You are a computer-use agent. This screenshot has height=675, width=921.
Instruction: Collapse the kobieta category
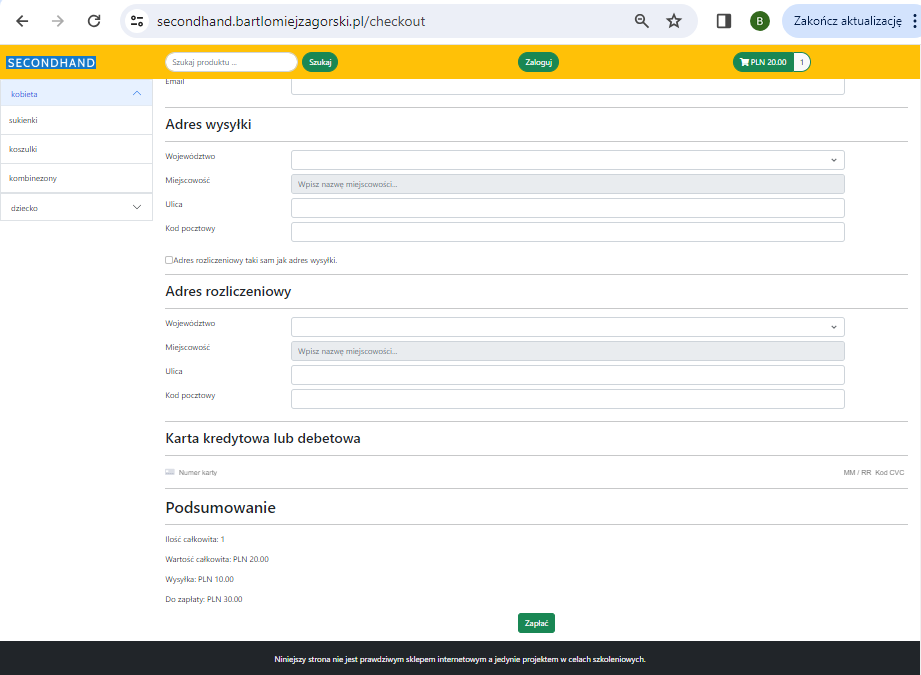point(76,93)
